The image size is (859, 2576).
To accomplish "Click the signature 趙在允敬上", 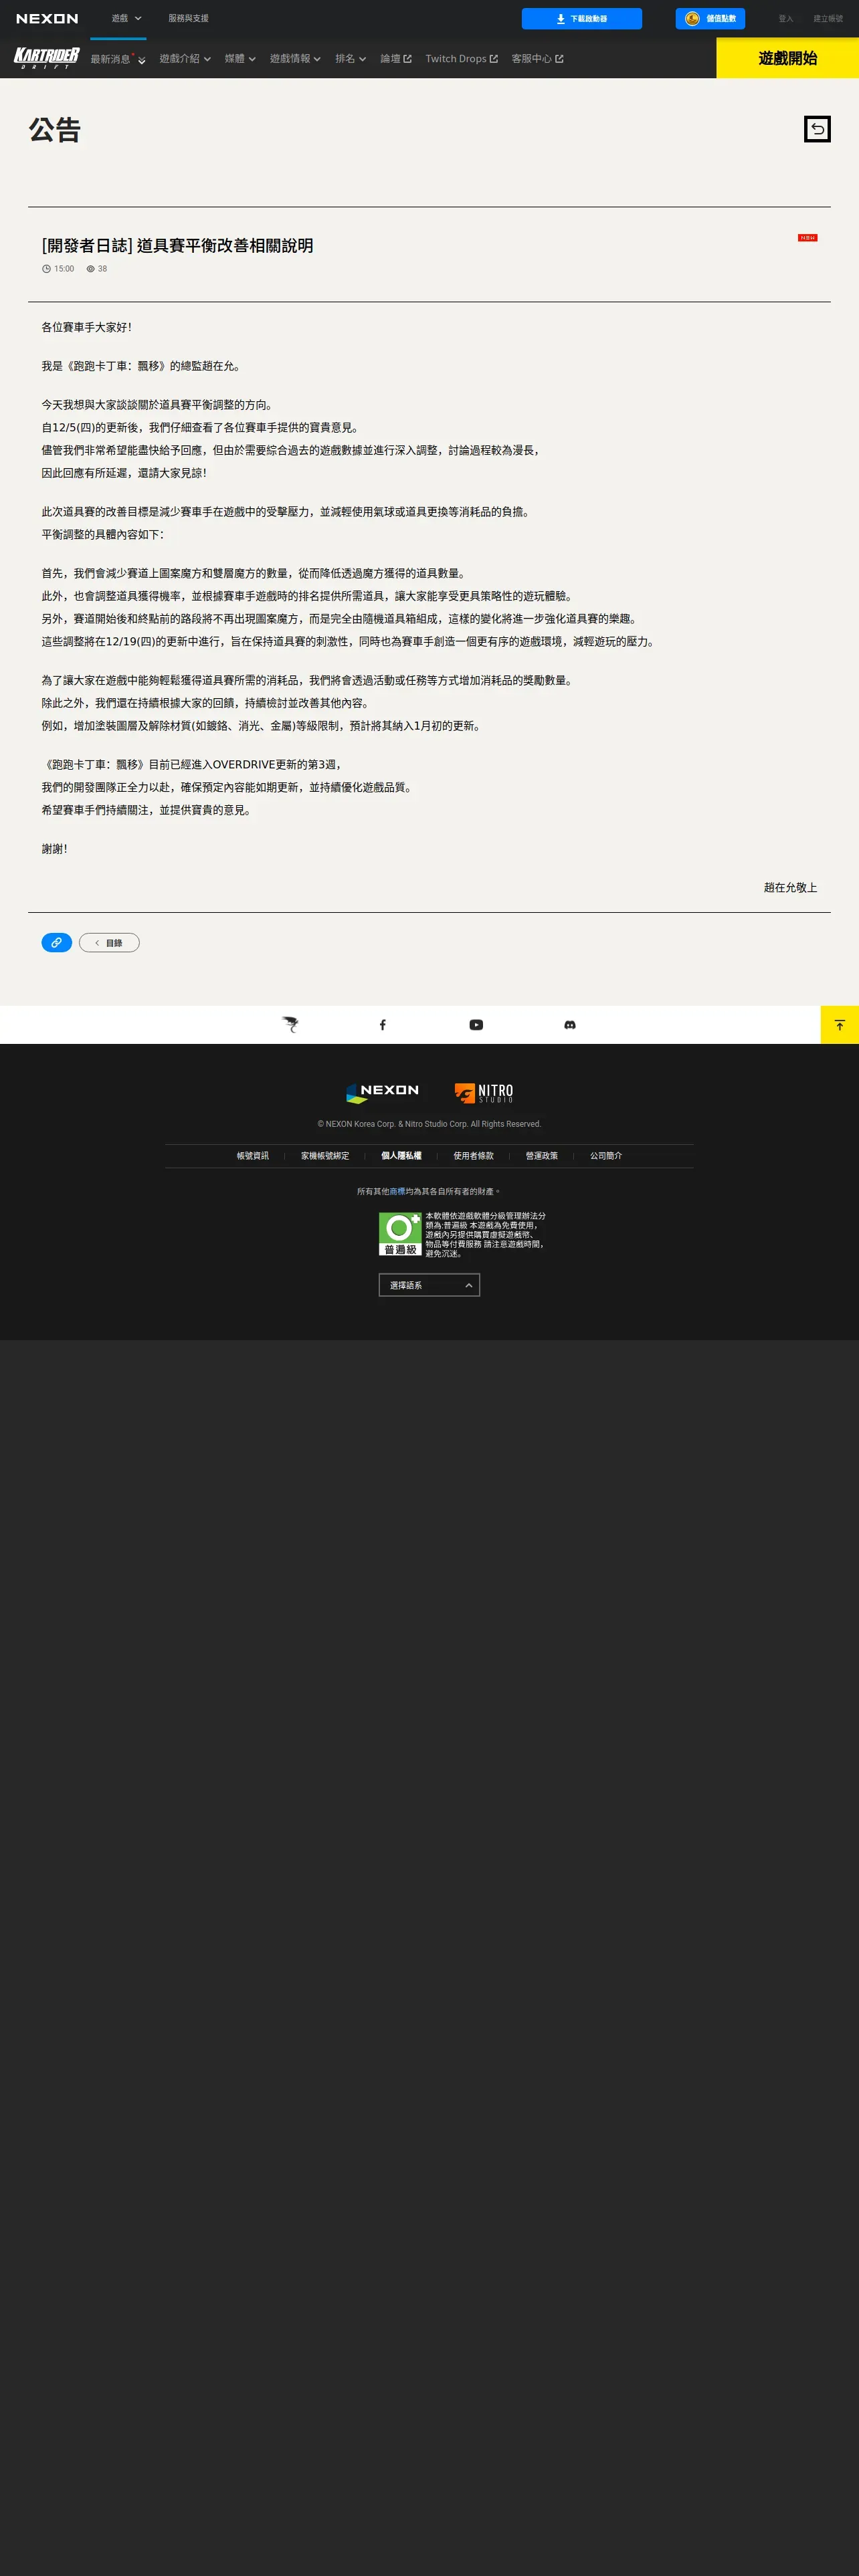I will click(x=790, y=887).
